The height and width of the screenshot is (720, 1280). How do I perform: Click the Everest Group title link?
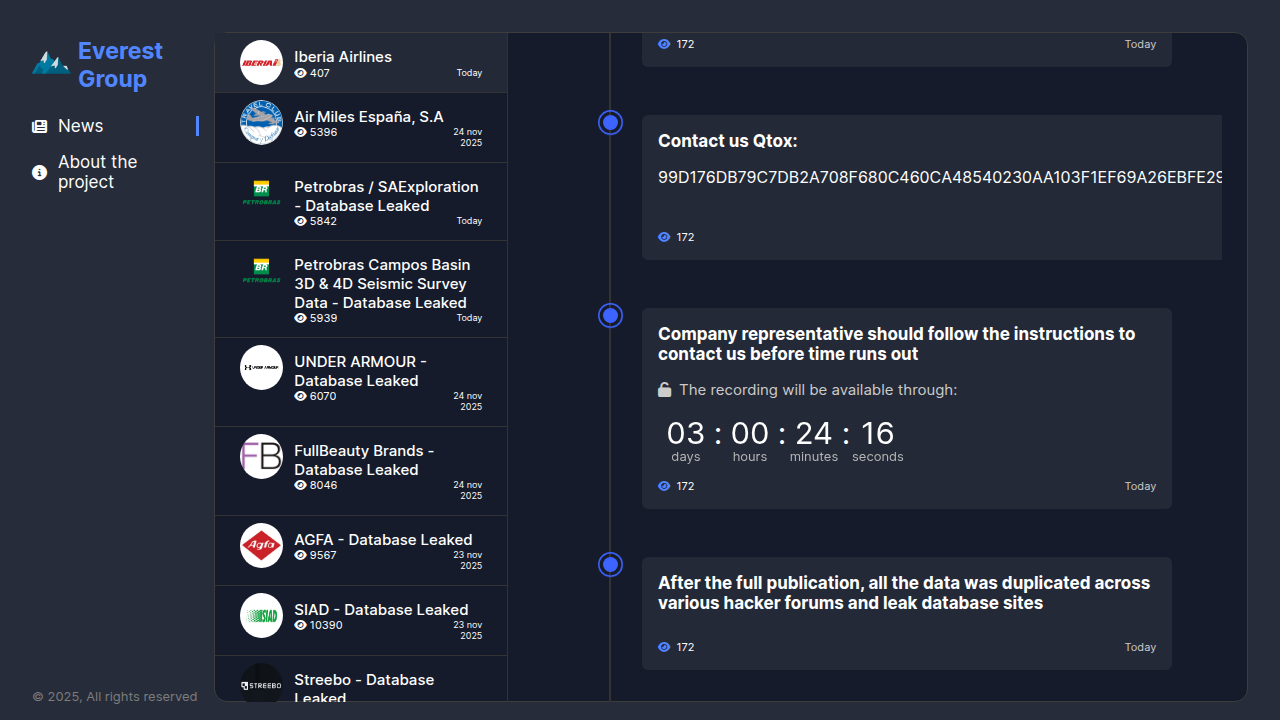120,64
